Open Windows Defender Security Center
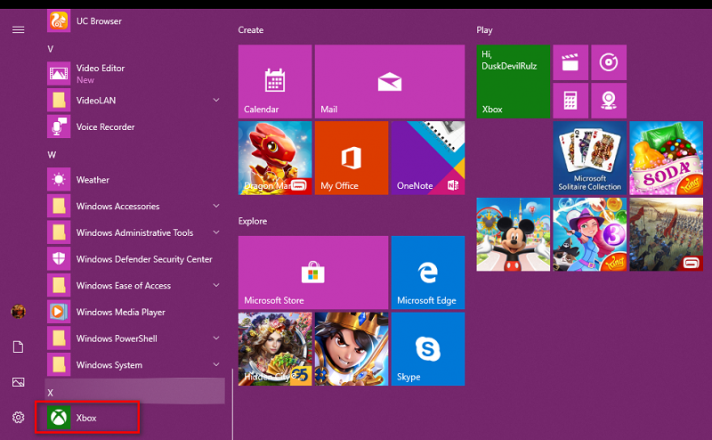 point(135,259)
